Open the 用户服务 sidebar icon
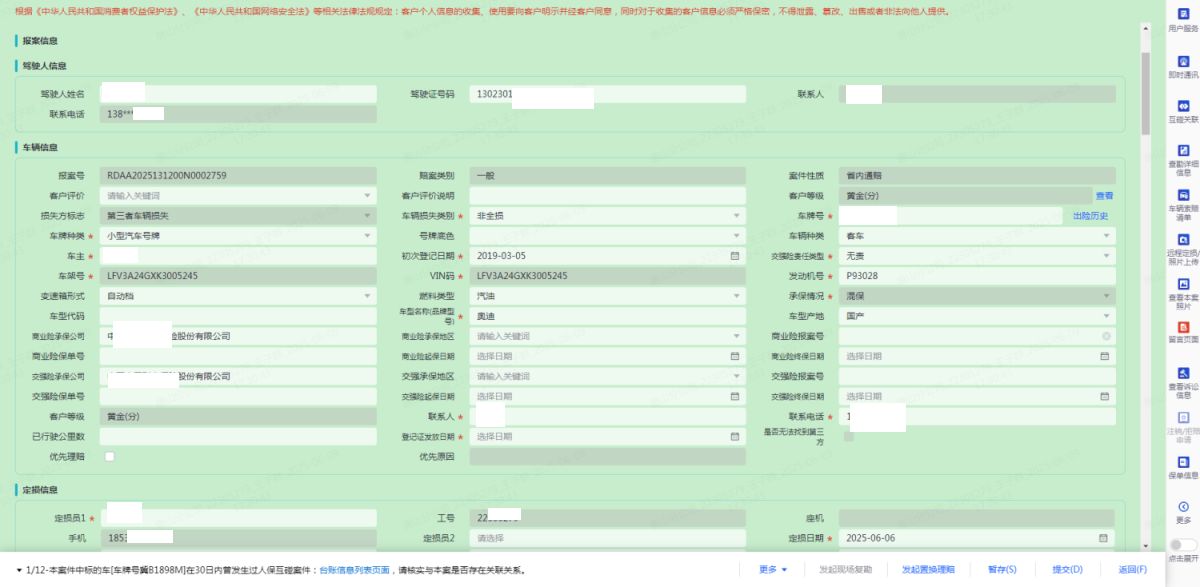1200x587 pixels. coord(1183,14)
